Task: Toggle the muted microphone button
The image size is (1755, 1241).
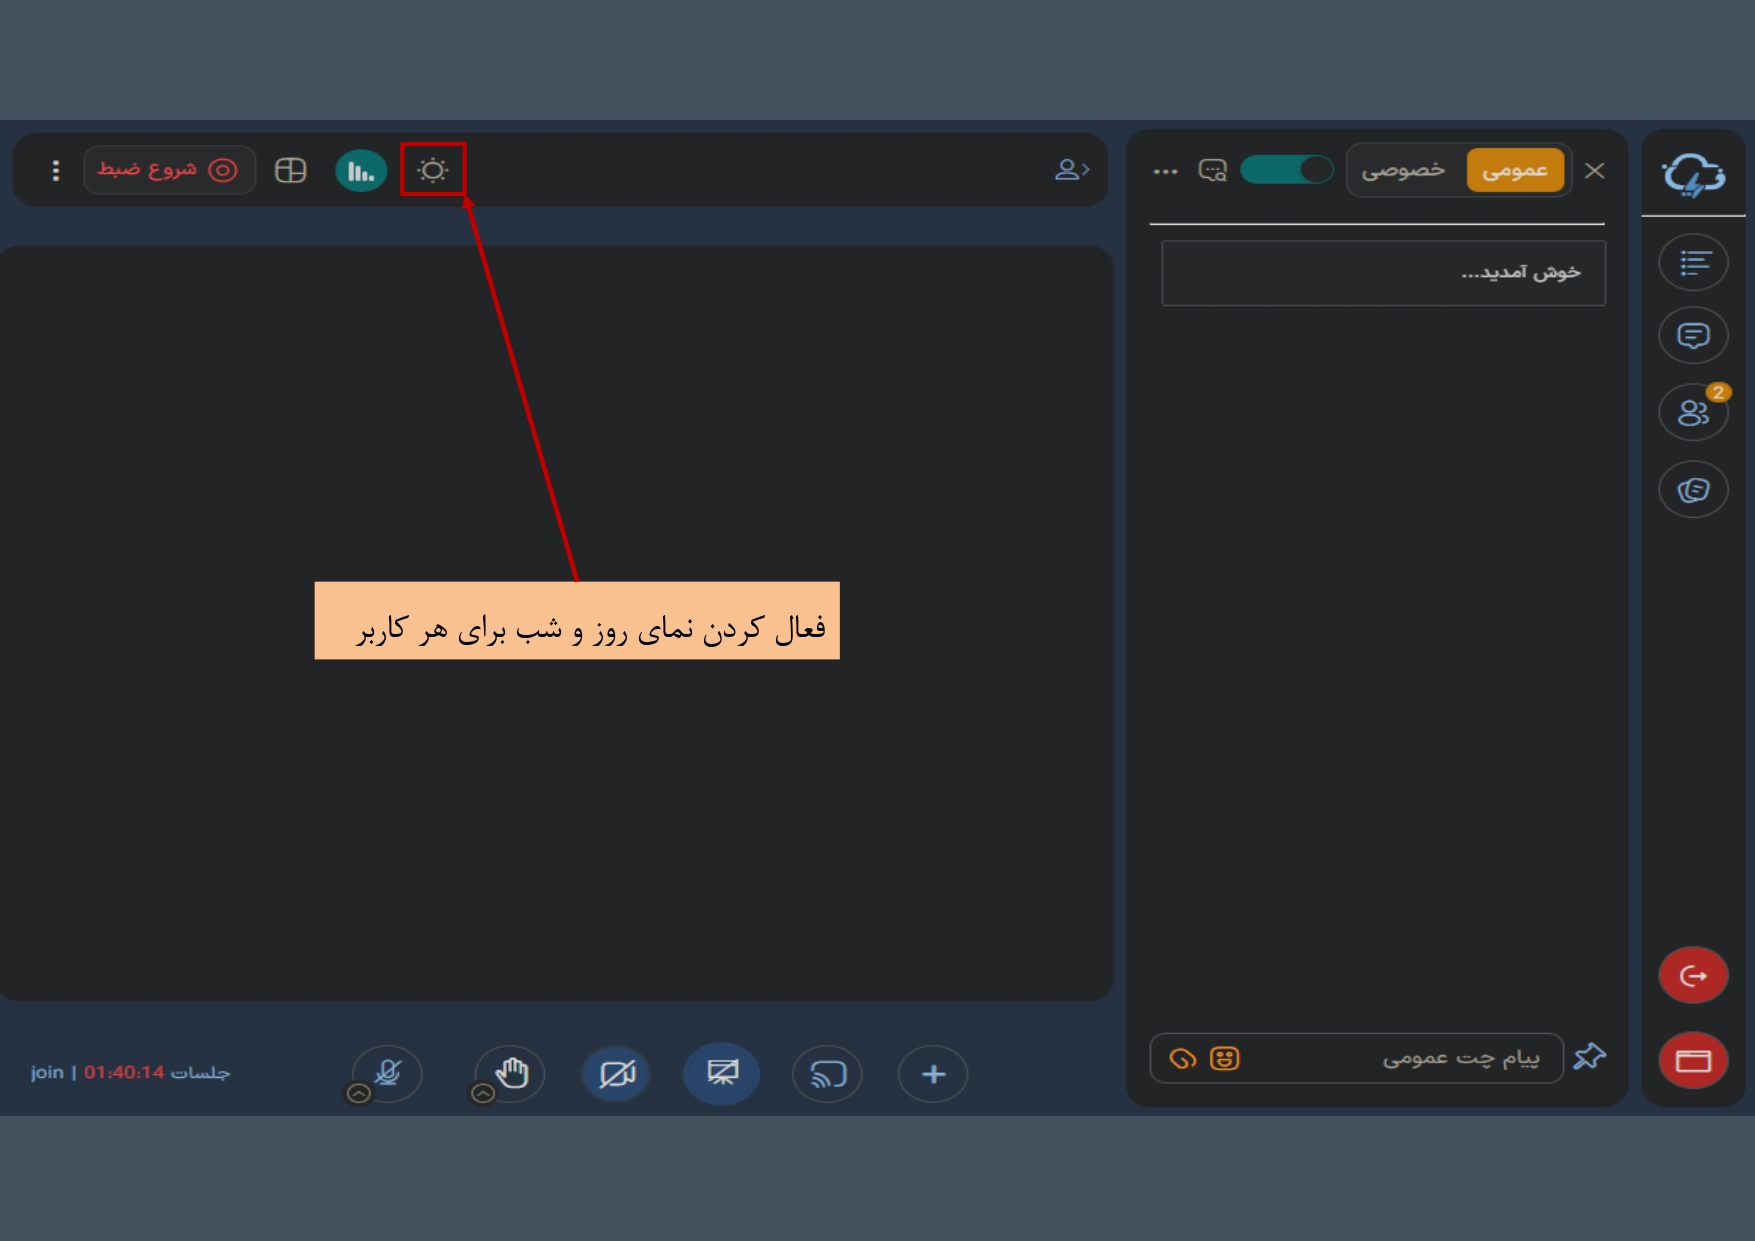Action: pyautogui.click(x=388, y=1073)
